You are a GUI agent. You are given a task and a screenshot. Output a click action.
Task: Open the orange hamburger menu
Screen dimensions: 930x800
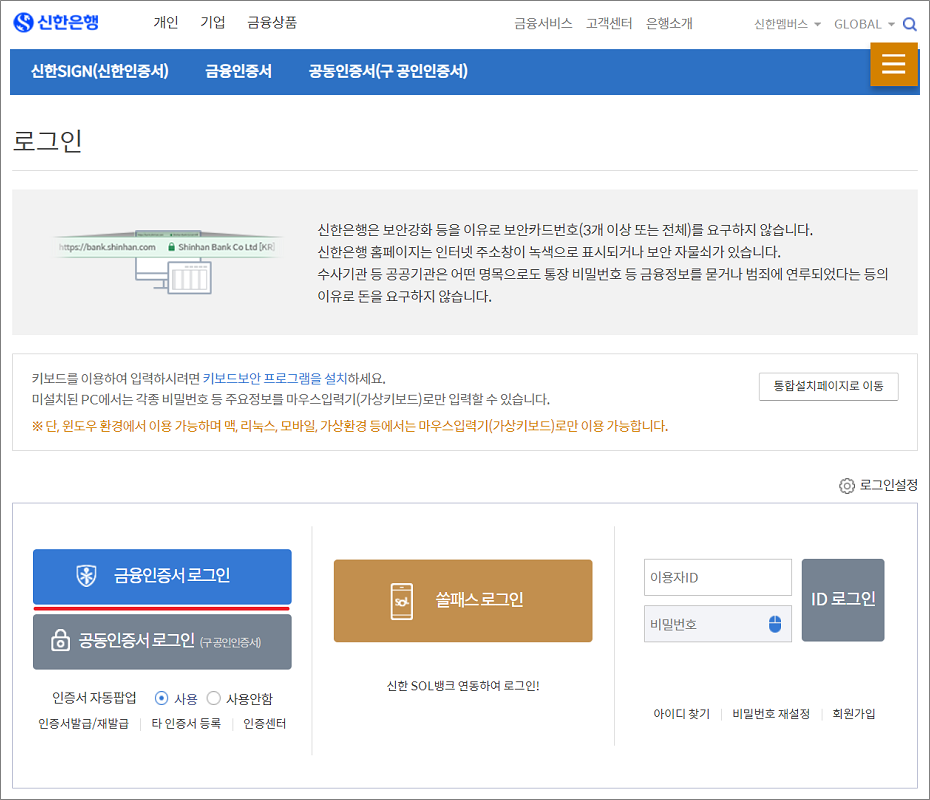click(894, 64)
